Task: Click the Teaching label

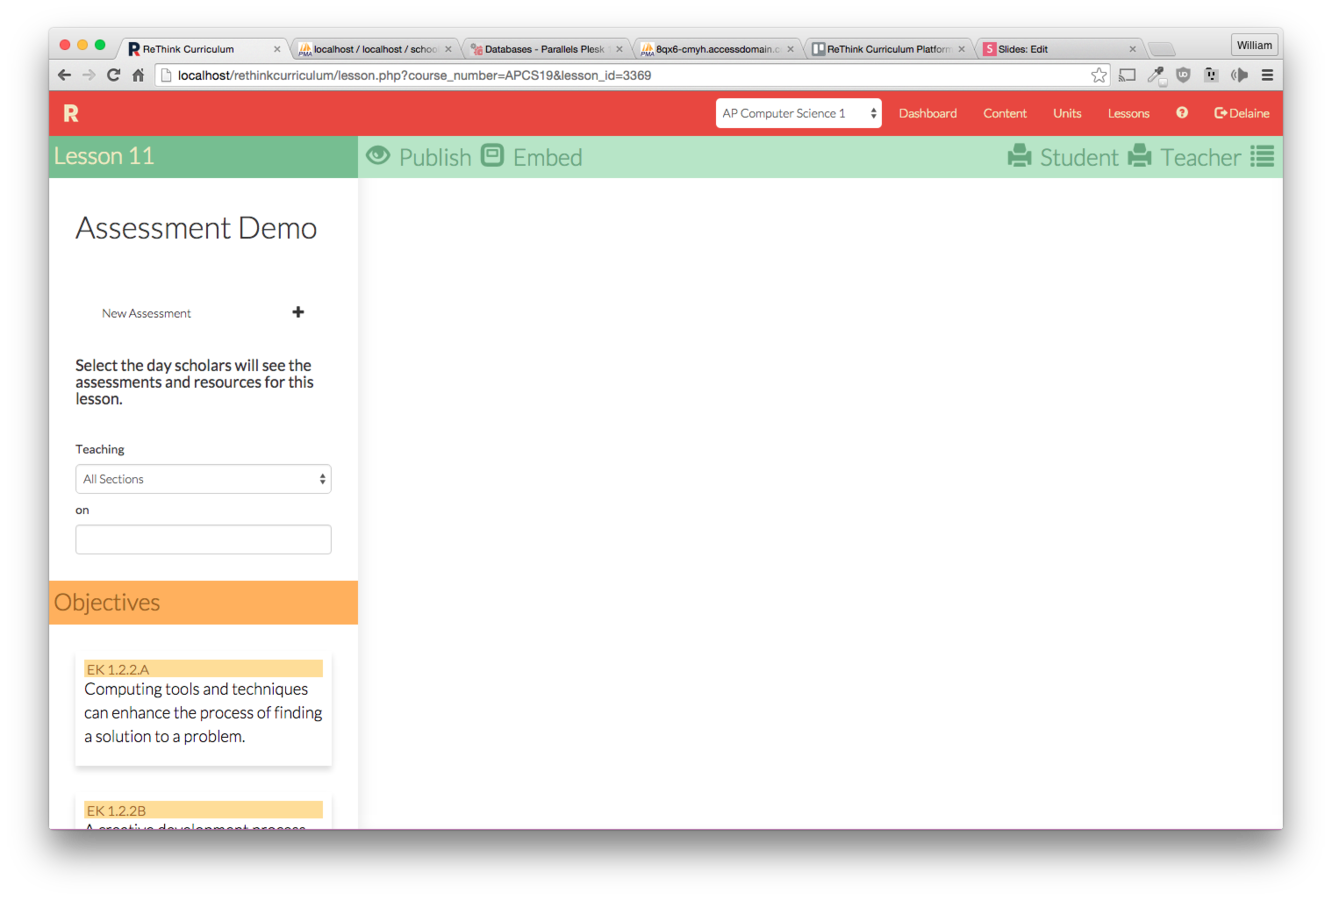Action: (100, 449)
